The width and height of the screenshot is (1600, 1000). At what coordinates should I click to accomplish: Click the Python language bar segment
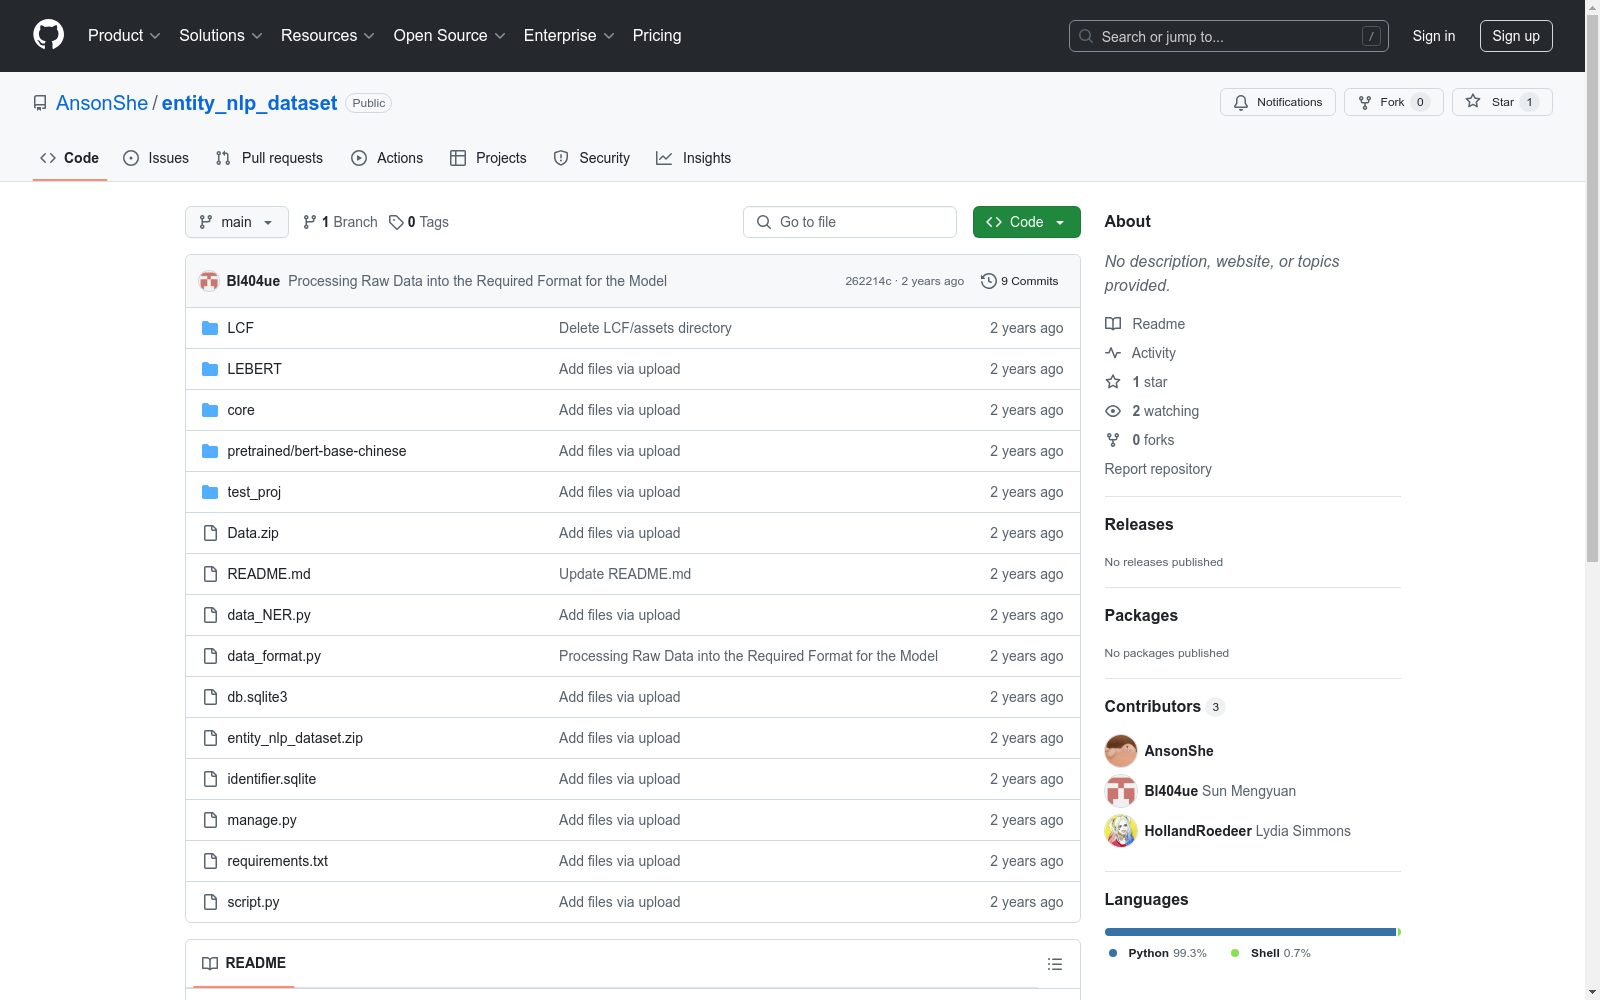tap(1249, 932)
